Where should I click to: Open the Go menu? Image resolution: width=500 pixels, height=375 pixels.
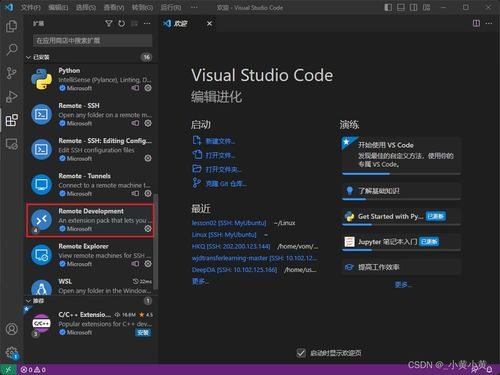[x=142, y=7]
